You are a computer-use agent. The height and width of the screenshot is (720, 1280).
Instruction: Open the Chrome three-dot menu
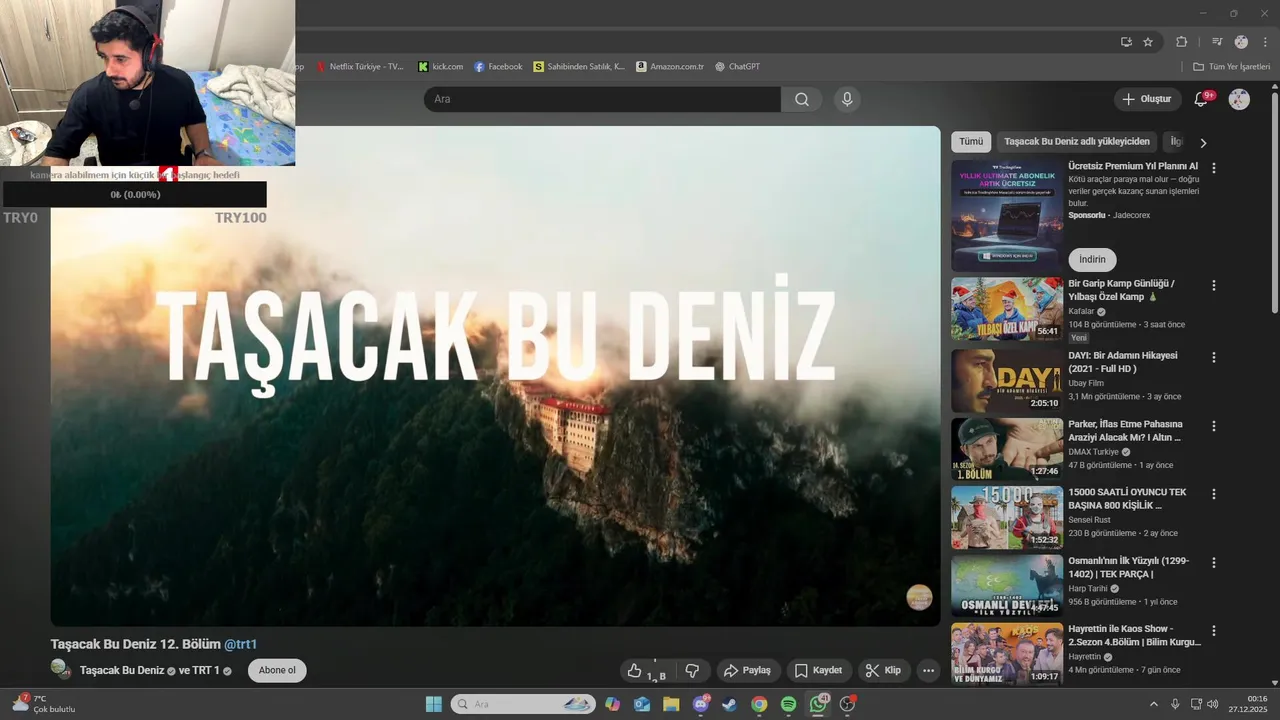click(x=1265, y=42)
